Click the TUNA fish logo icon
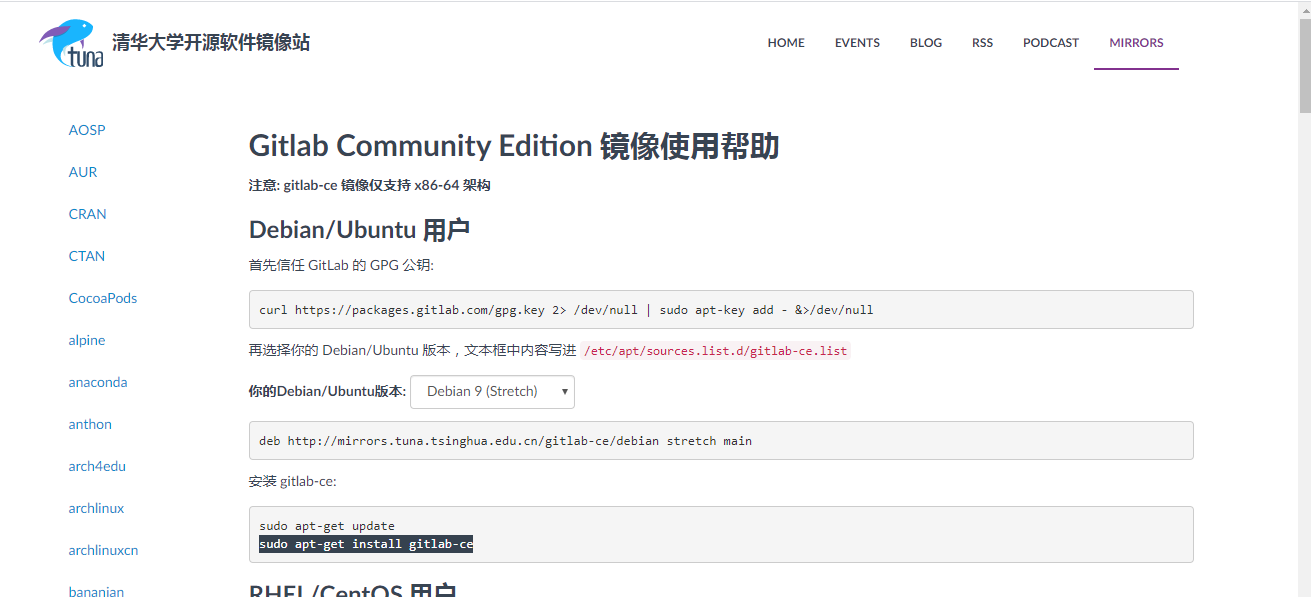Screen dimensions: 1311x597 [x=71, y=44]
